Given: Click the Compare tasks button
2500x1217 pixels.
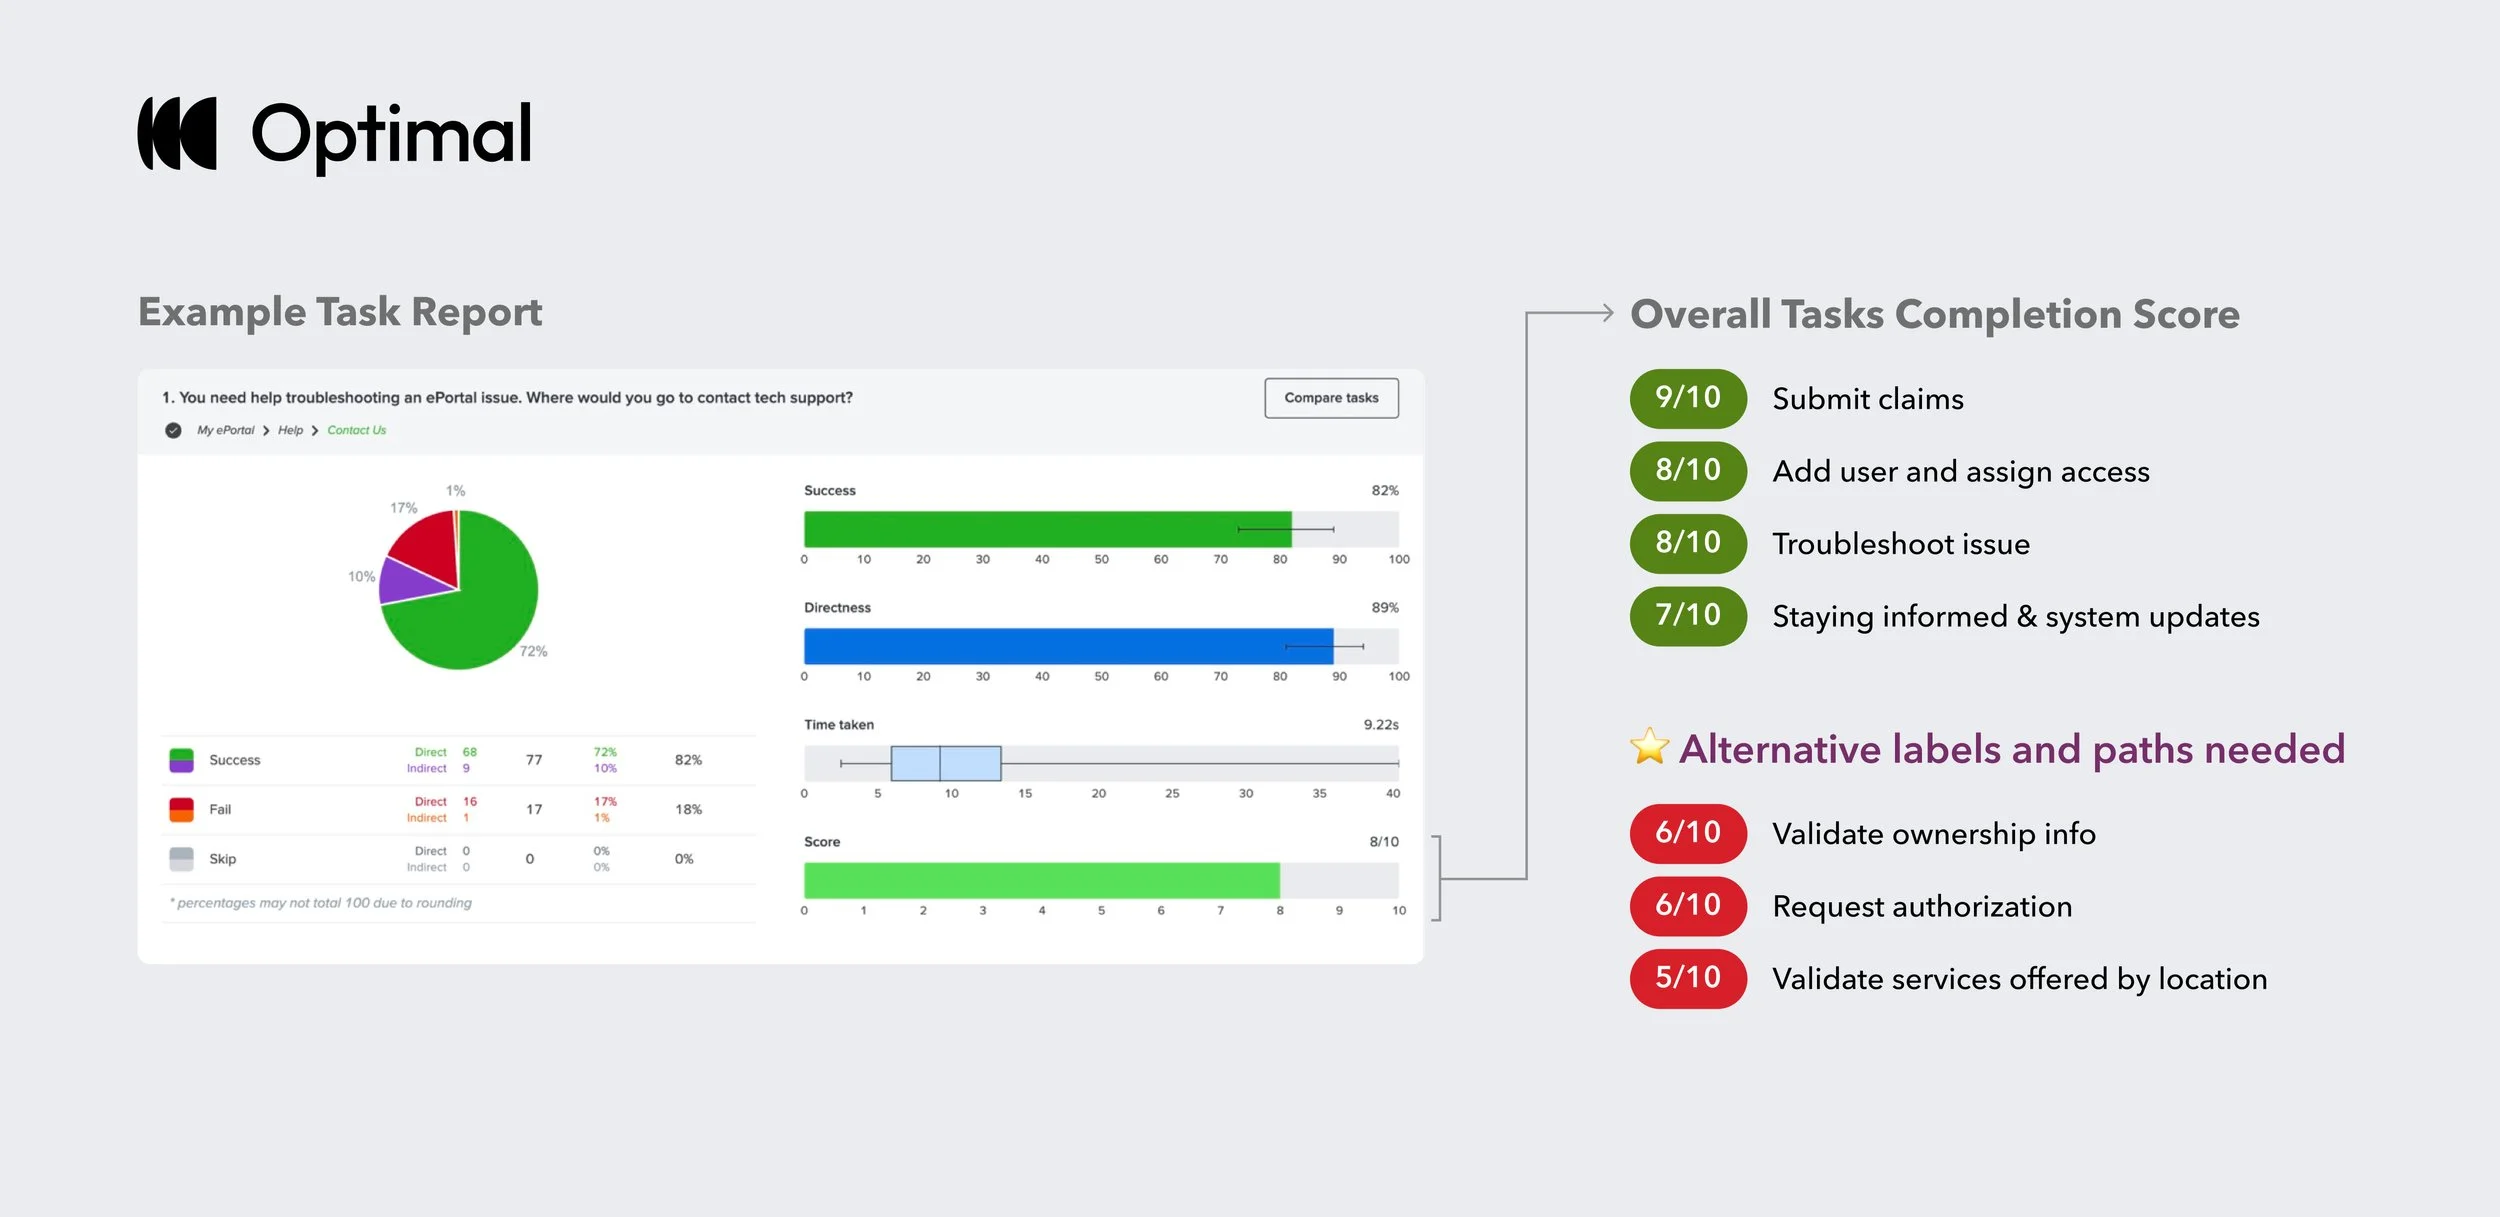Looking at the screenshot, I should click(x=1330, y=398).
